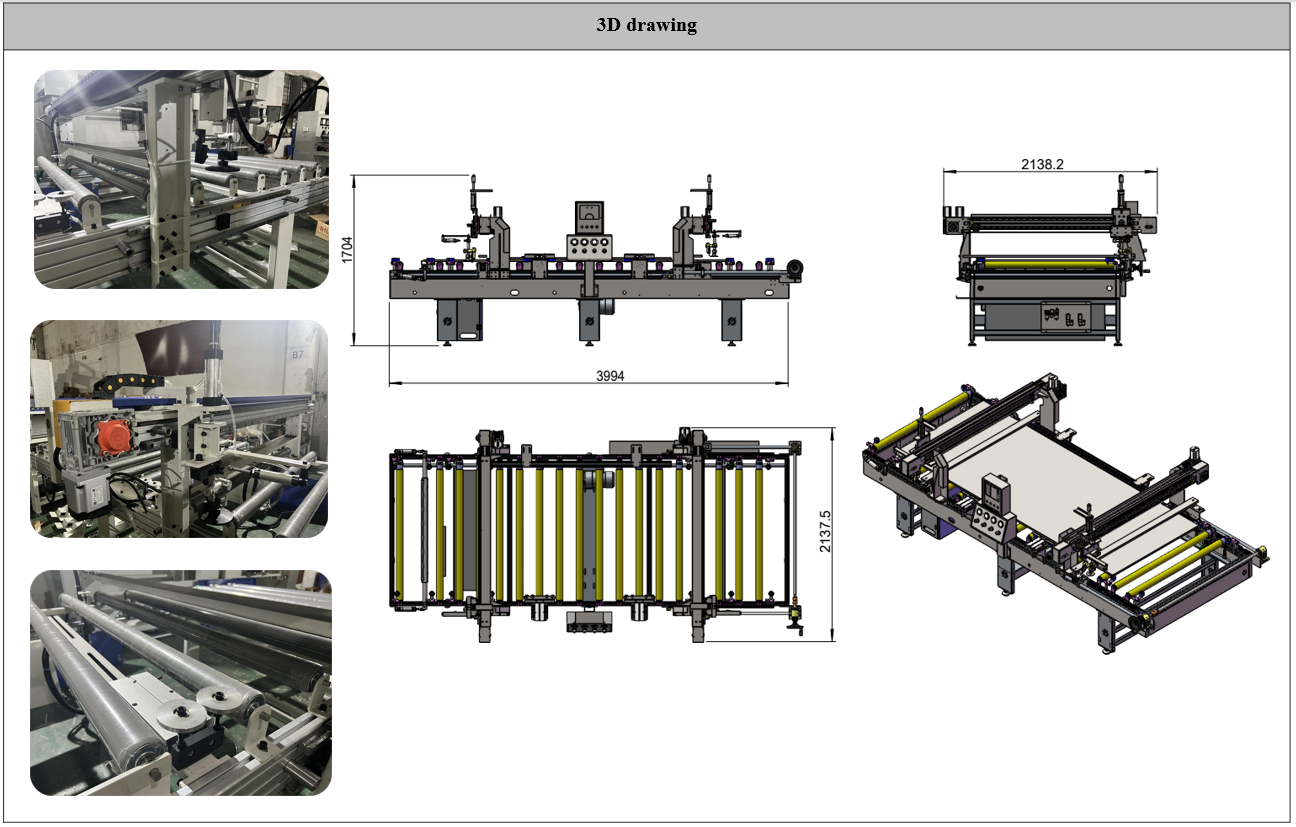This screenshot has width=1296, height=827.
Task: Open the bottom-left conveyor rollers photo
Action: click(x=181, y=683)
